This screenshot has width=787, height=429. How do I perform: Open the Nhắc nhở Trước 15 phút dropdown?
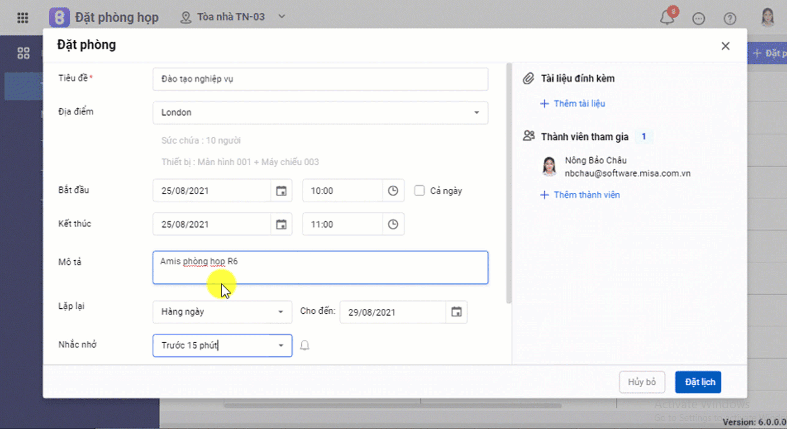click(280, 346)
